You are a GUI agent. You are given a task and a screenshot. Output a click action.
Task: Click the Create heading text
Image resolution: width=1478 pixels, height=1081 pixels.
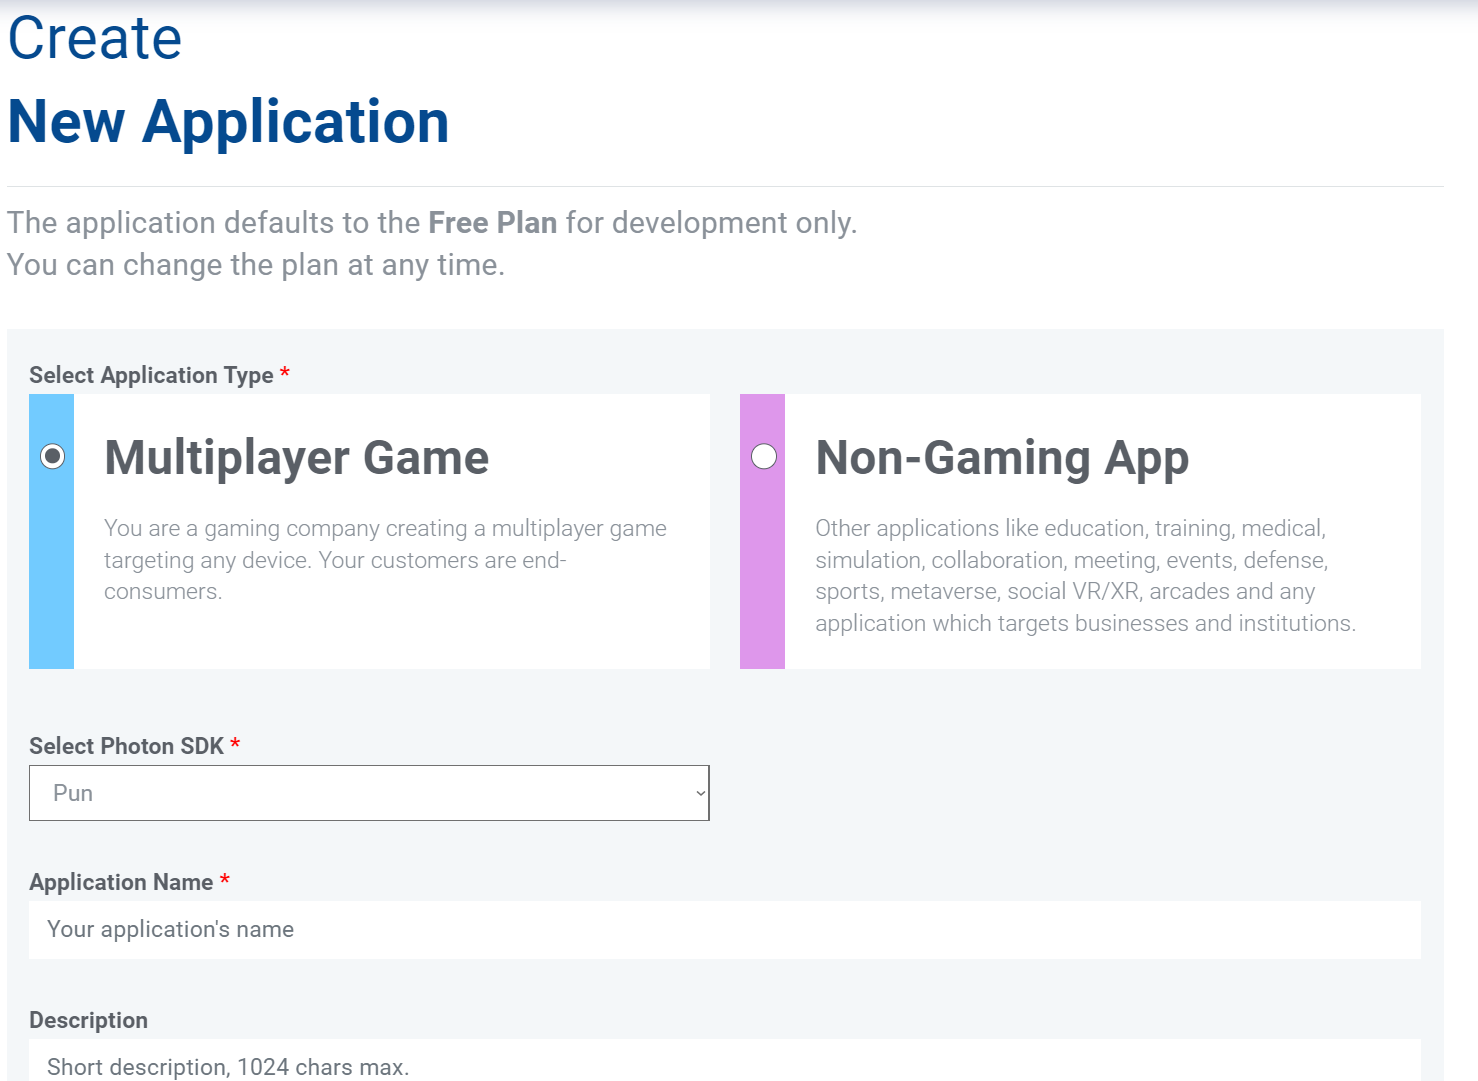(95, 38)
